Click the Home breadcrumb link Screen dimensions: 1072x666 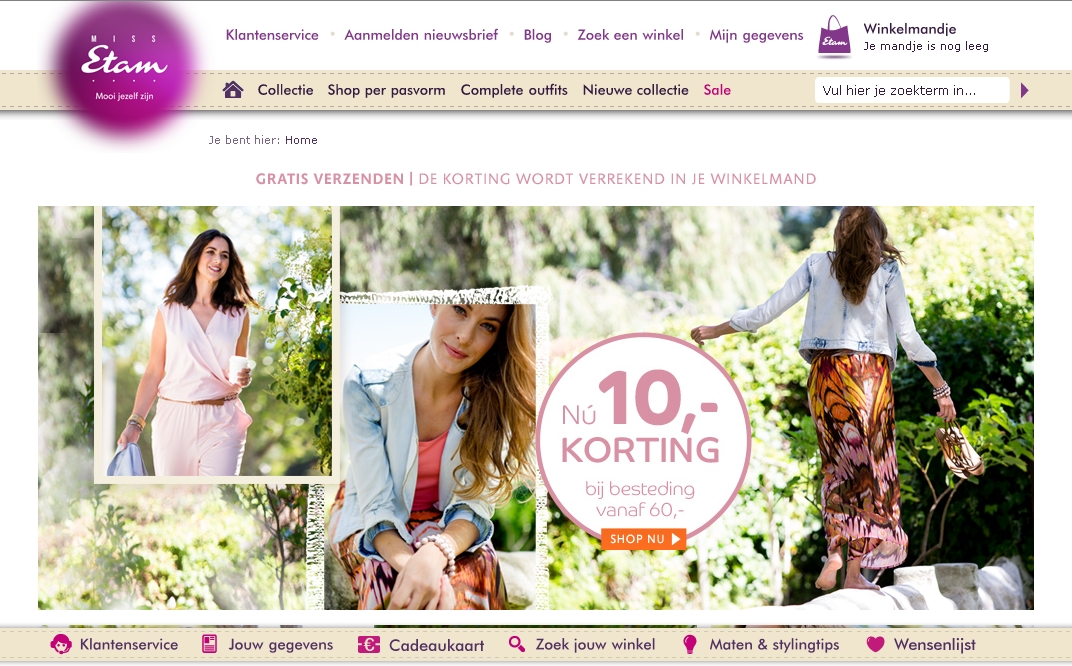click(x=301, y=140)
